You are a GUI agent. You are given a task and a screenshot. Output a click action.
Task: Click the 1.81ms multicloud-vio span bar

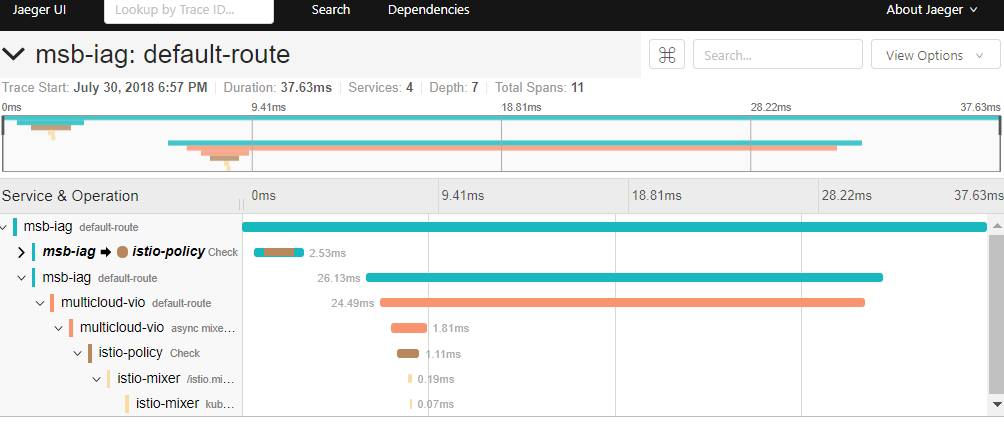point(409,328)
